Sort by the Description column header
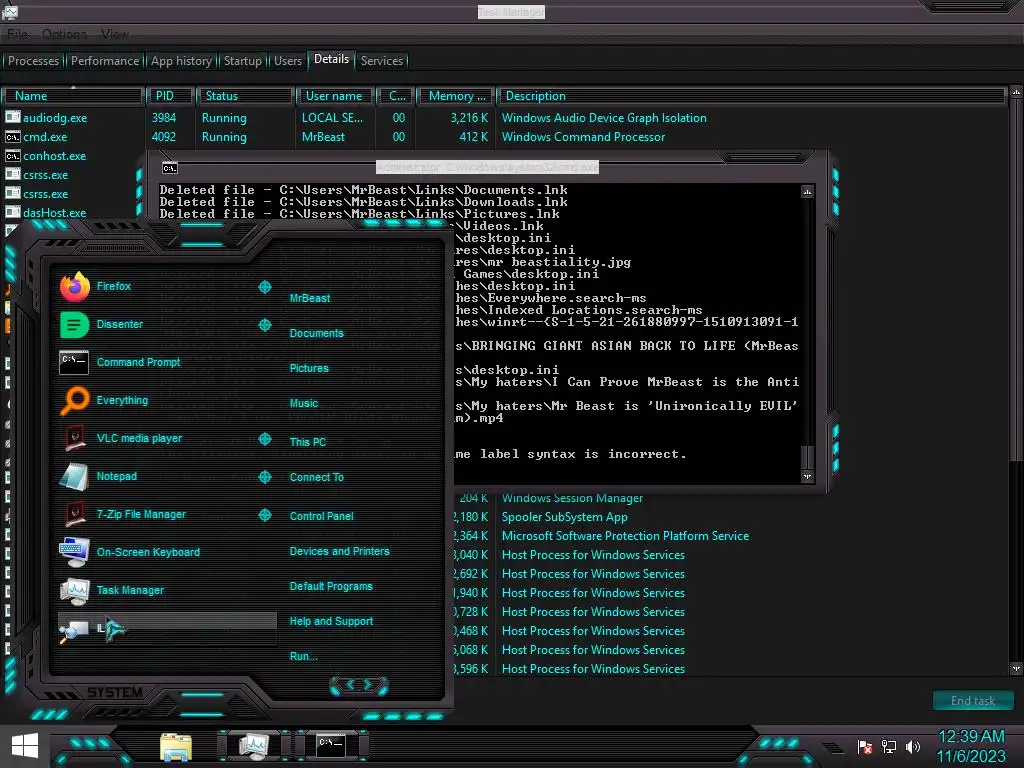1024x768 pixels. (x=751, y=96)
